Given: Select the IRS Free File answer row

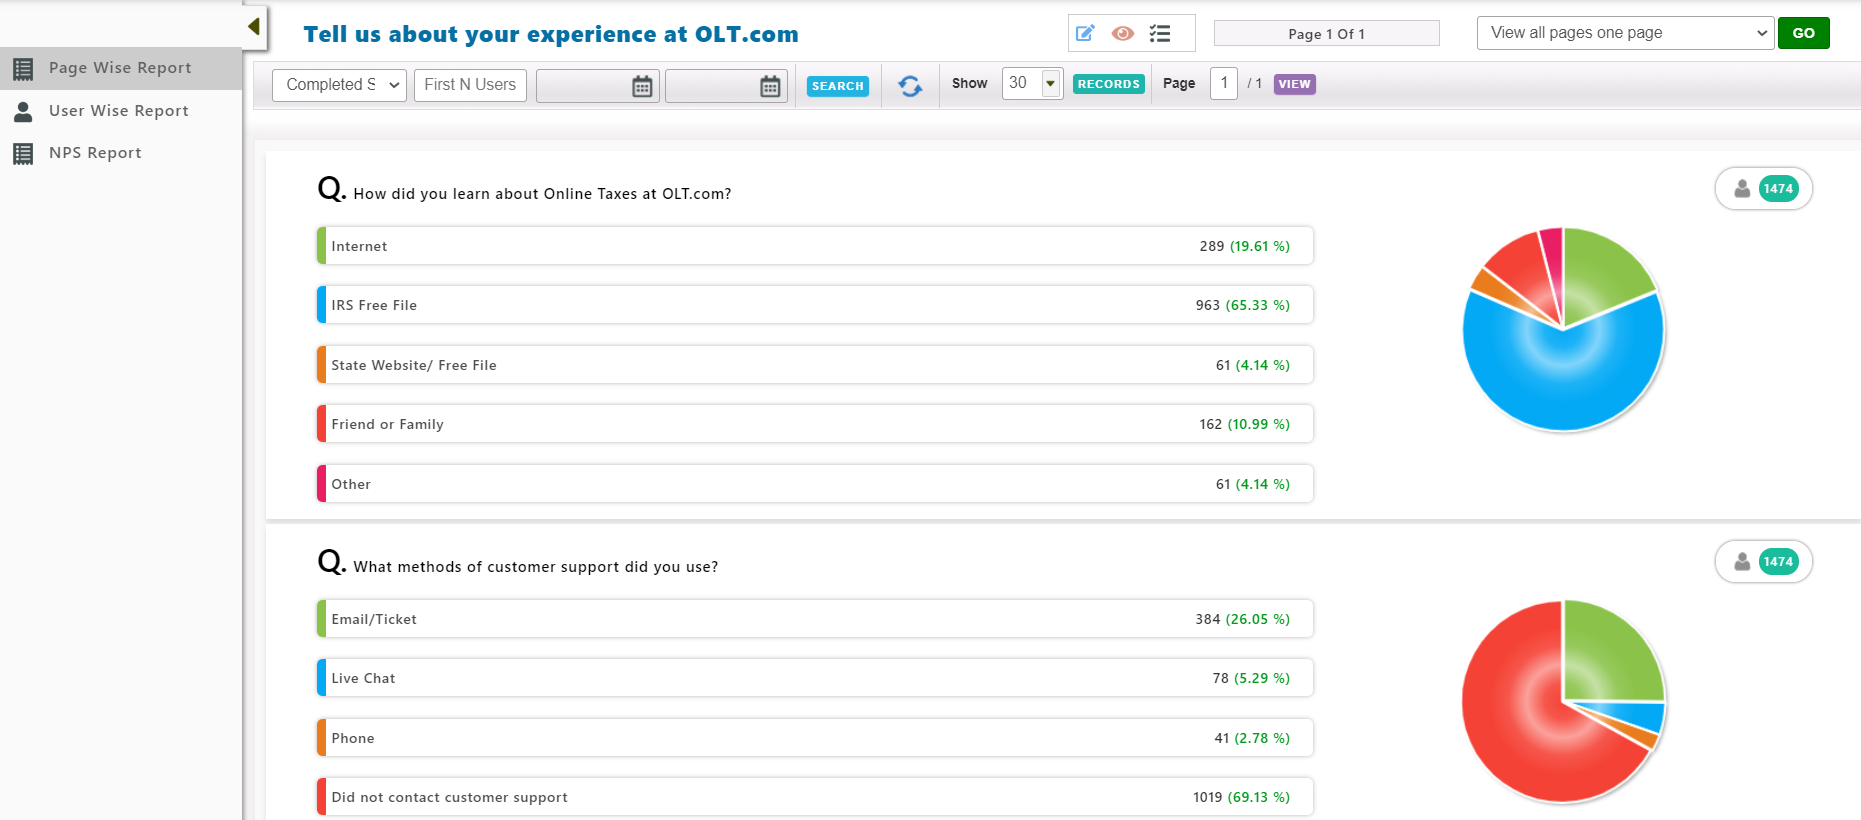Looking at the screenshot, I should point(815,305).
